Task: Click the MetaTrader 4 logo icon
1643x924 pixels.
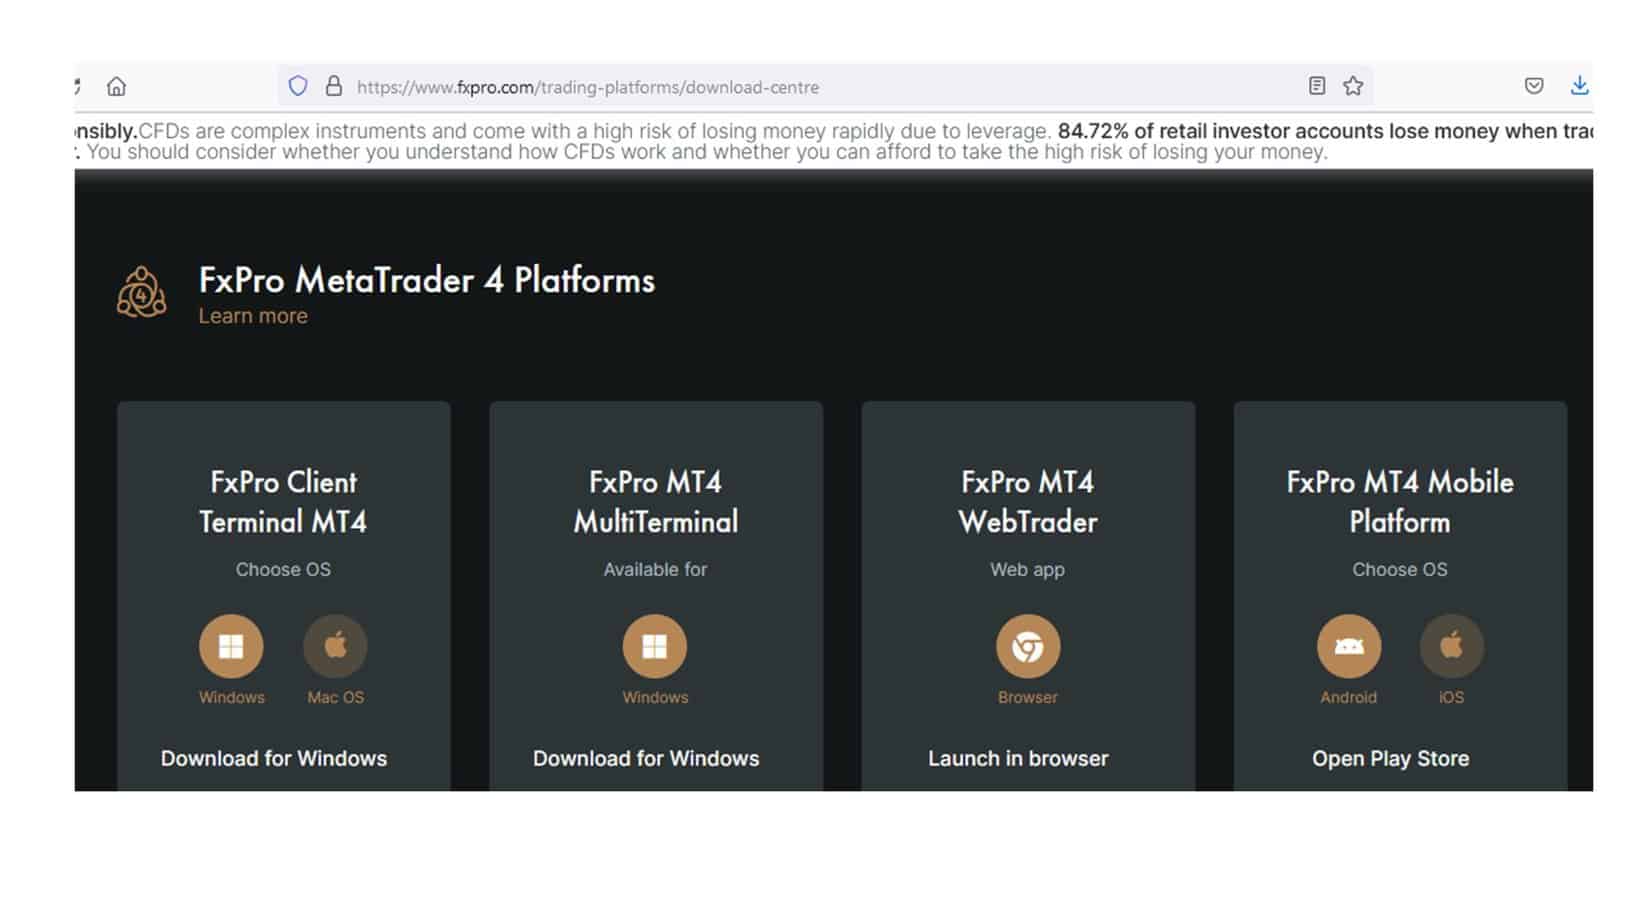Action: click(142, 293)
